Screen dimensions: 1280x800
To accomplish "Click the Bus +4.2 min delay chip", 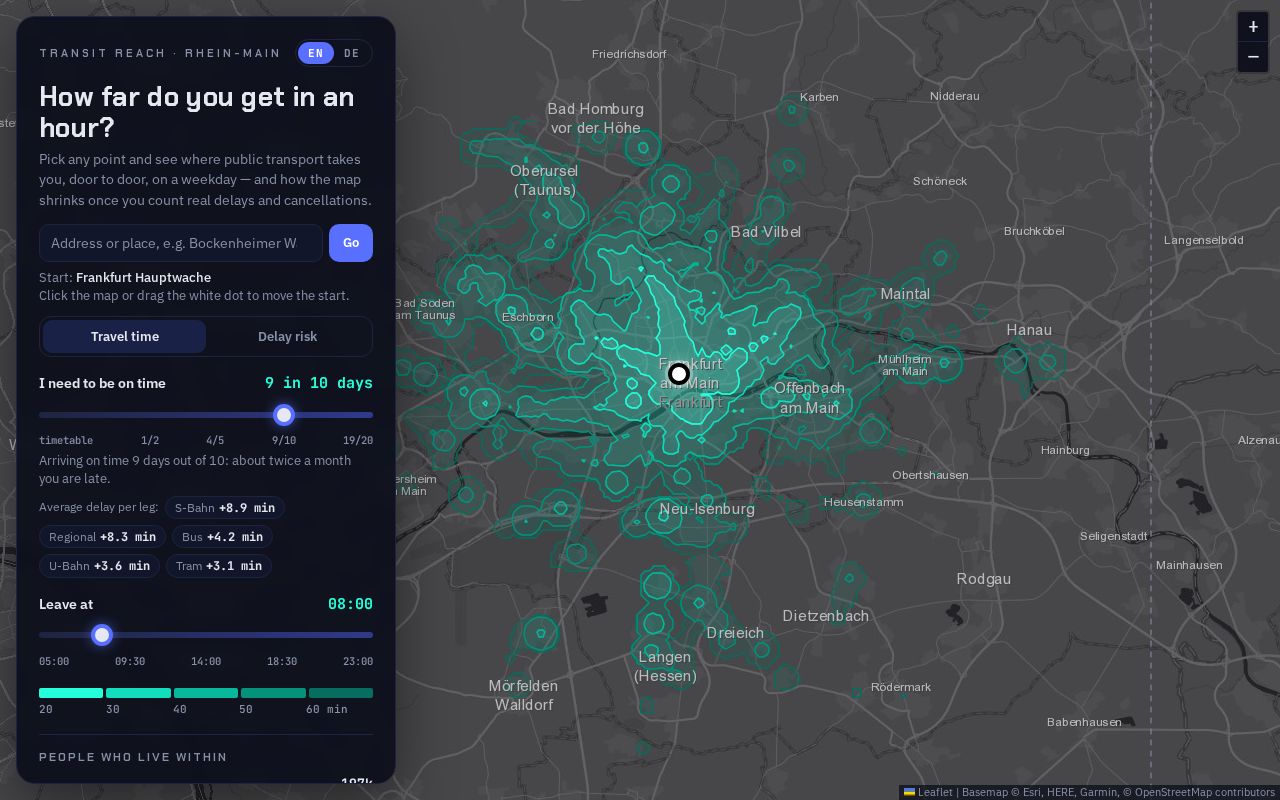I will point(222,537).
